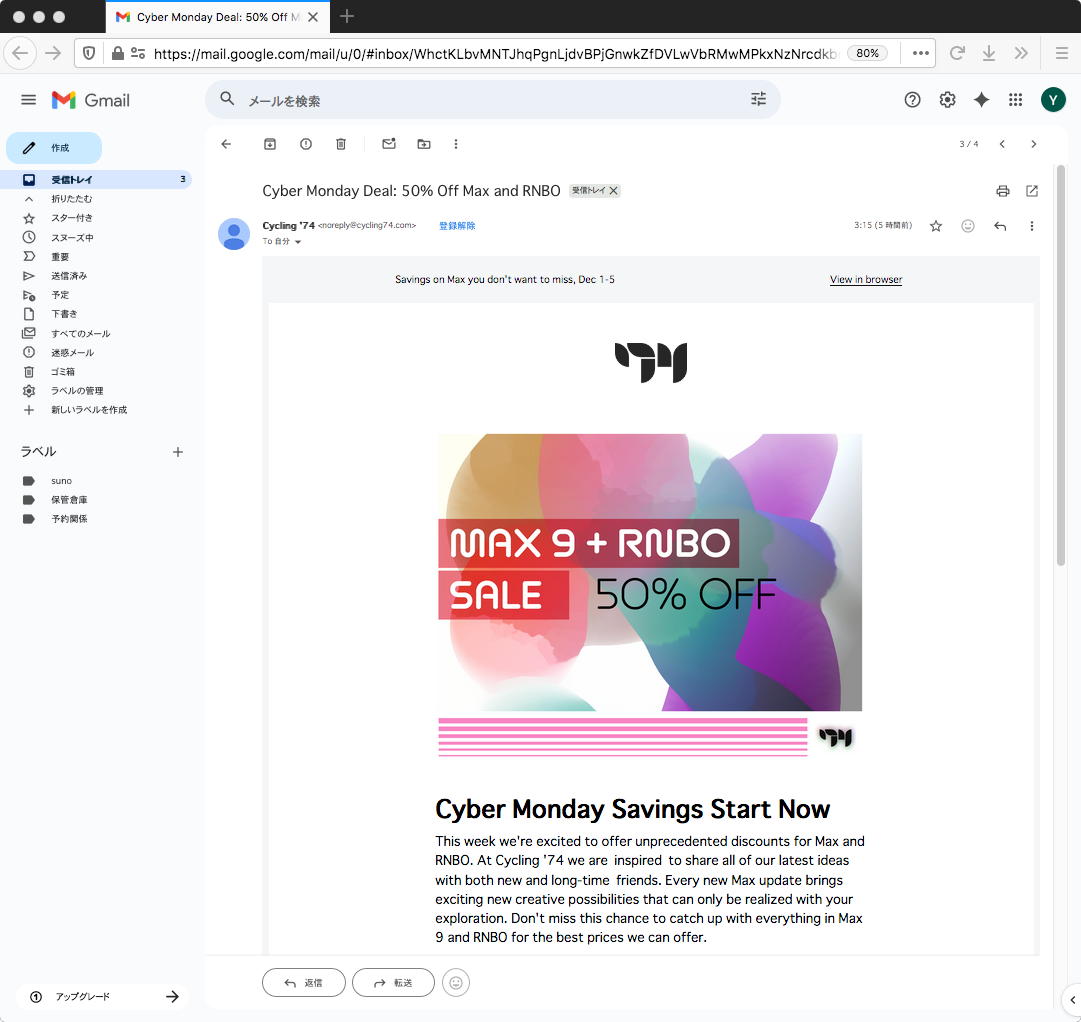Open a new browser tab
The height and width of the screenshot is (1022, 1081).
click(347, 17)
